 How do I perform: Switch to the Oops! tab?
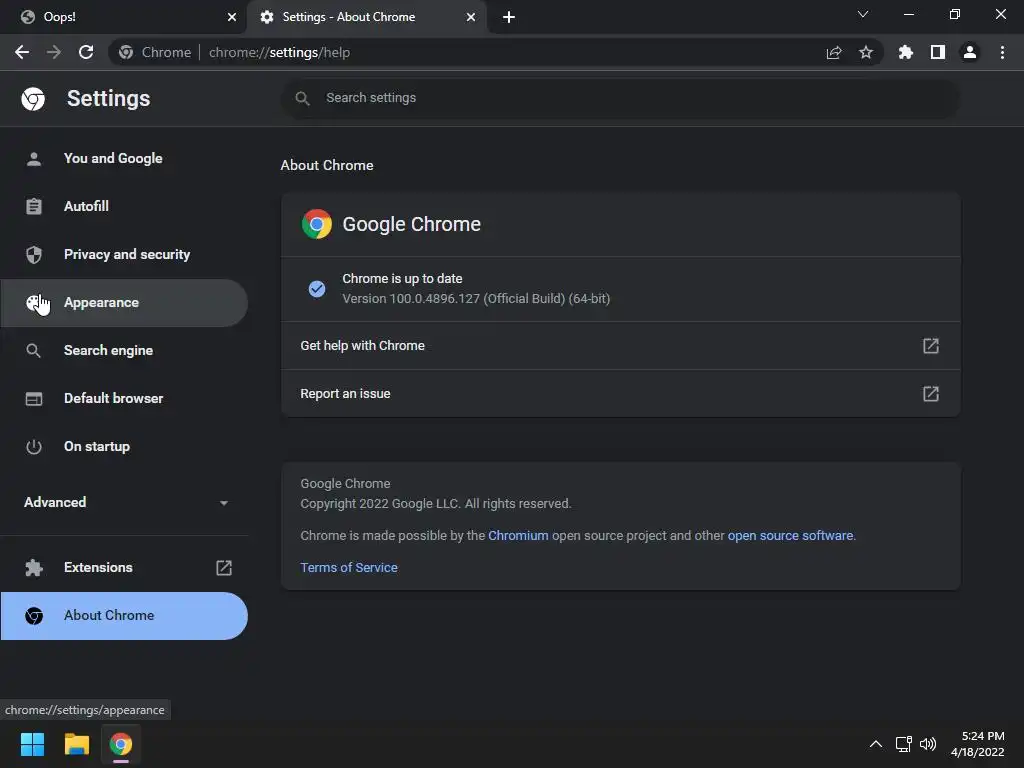pyautogui.click(x=123, y=17)
